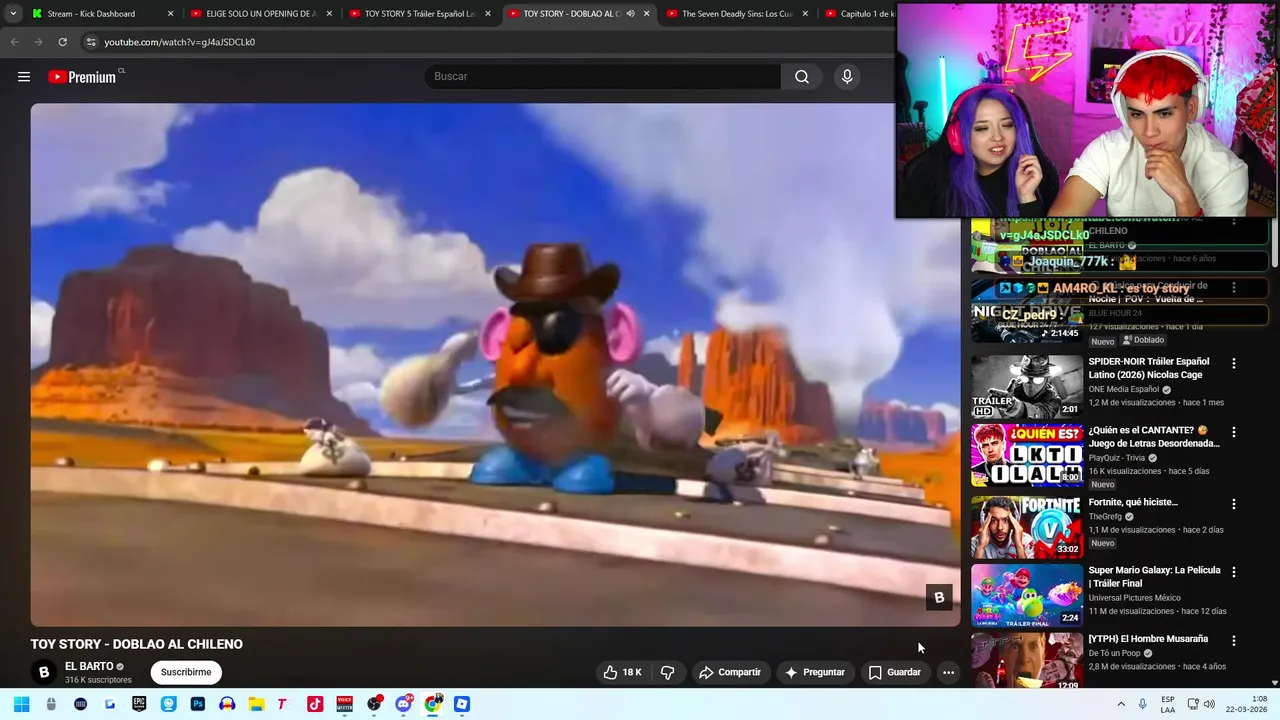Like the video (18 K)
1280x720 pixels.
[x=622, y=672]
